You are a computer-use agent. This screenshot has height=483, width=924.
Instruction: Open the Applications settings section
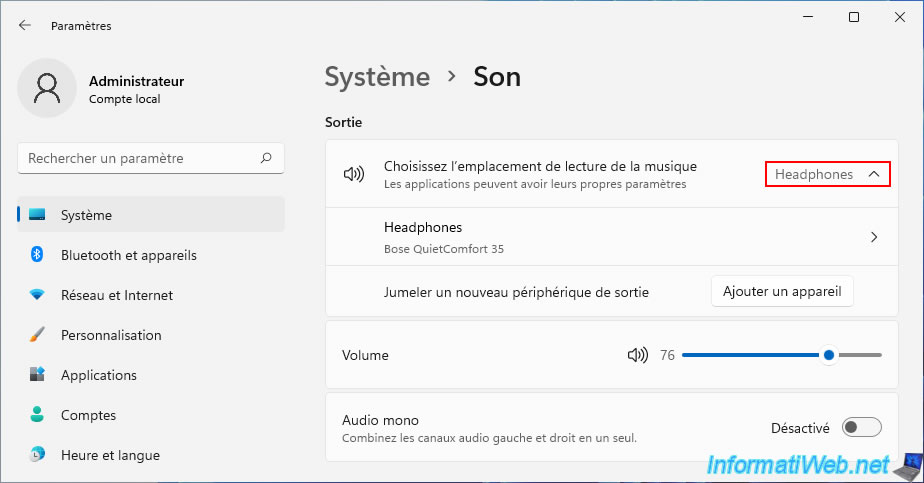(x=98, y=375)
